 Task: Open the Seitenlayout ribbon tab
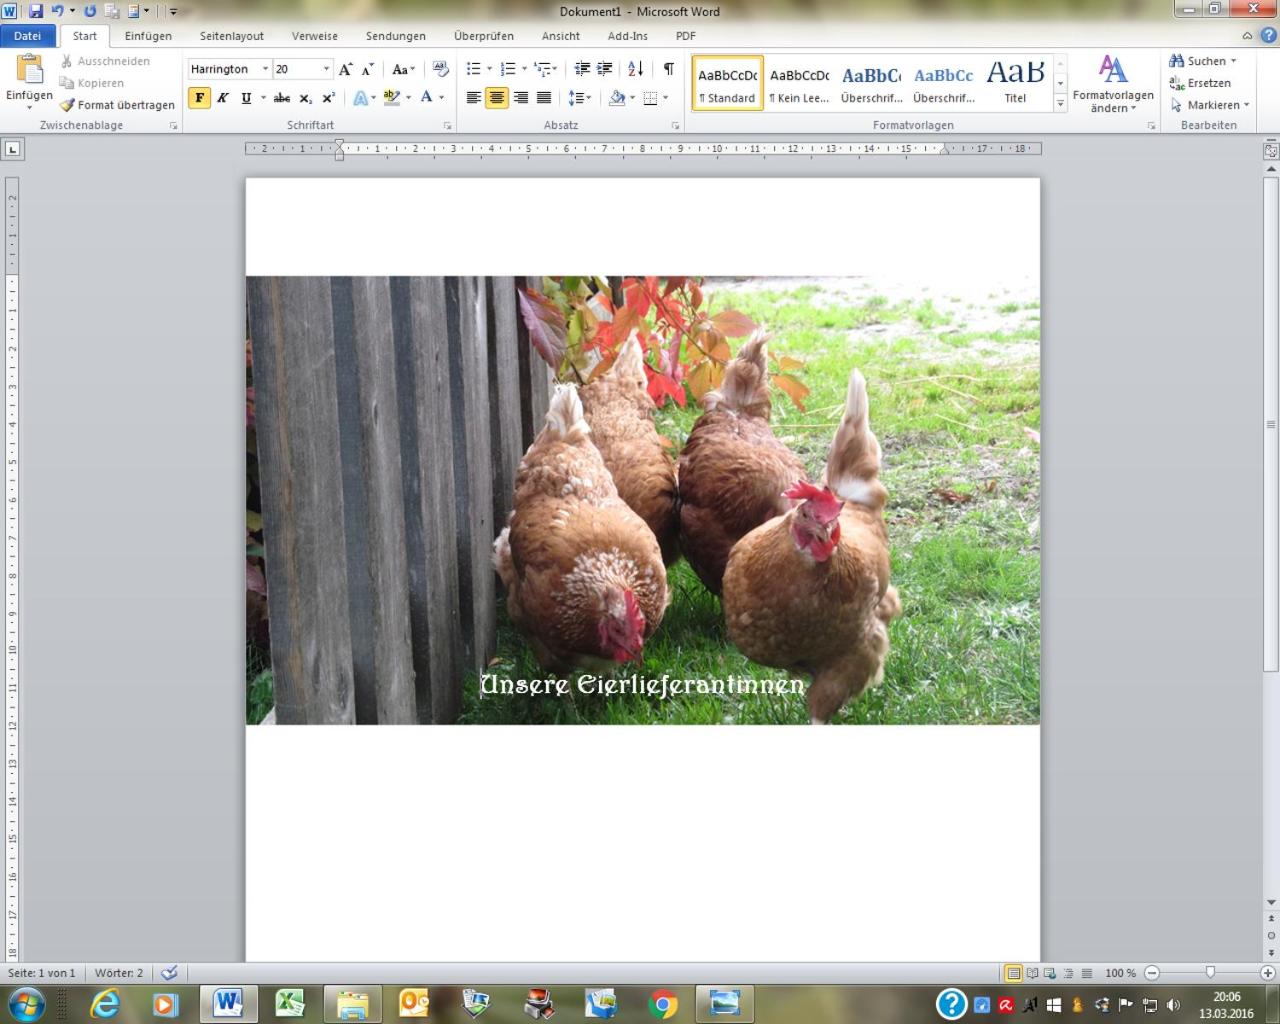(232, 36)
